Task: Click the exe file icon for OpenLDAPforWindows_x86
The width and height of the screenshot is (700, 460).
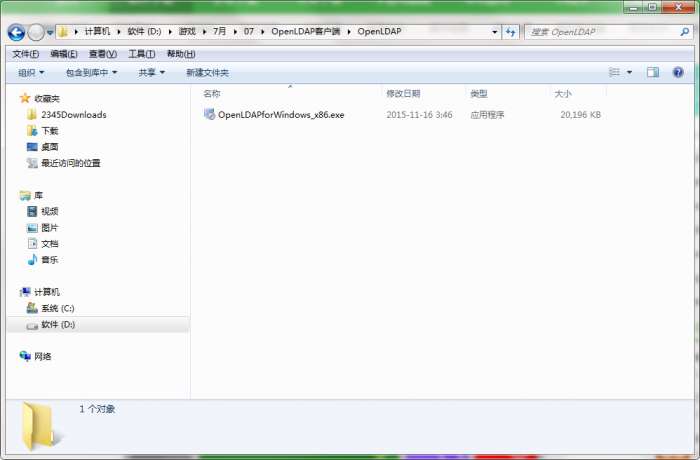Action: [209, 114]
